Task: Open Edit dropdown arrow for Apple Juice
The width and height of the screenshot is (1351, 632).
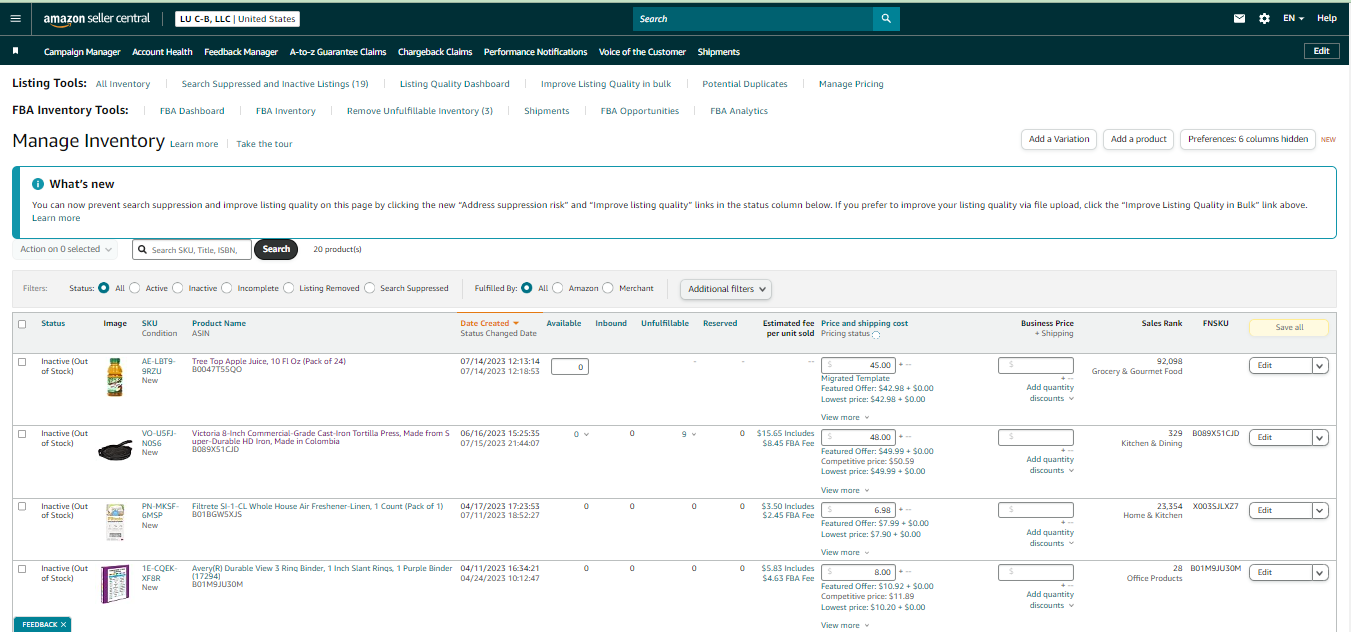Action: 1320,366
